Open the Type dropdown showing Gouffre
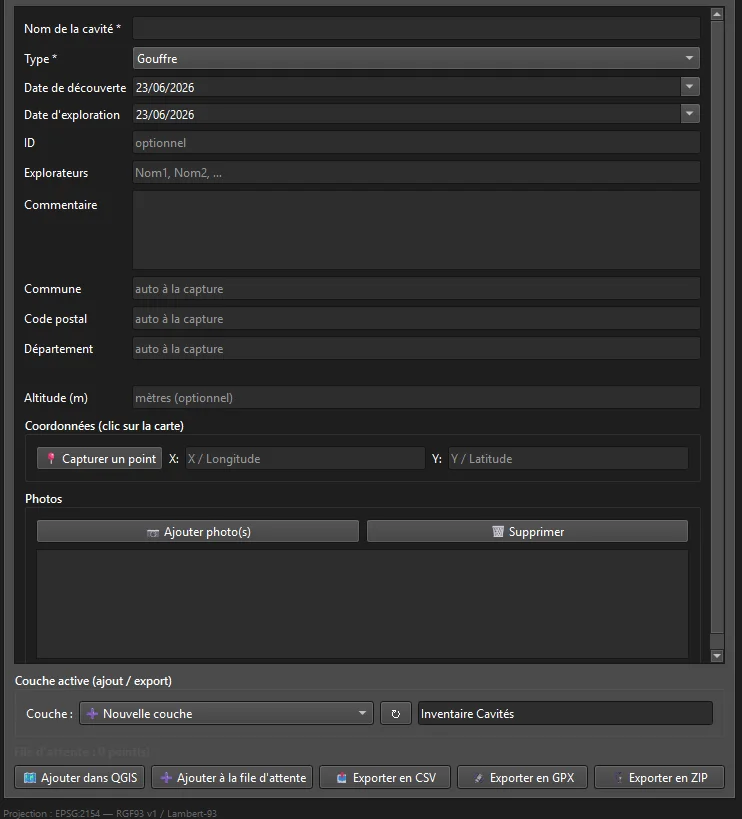This screenshot has height=819, width=742. (x=416, y=58)
